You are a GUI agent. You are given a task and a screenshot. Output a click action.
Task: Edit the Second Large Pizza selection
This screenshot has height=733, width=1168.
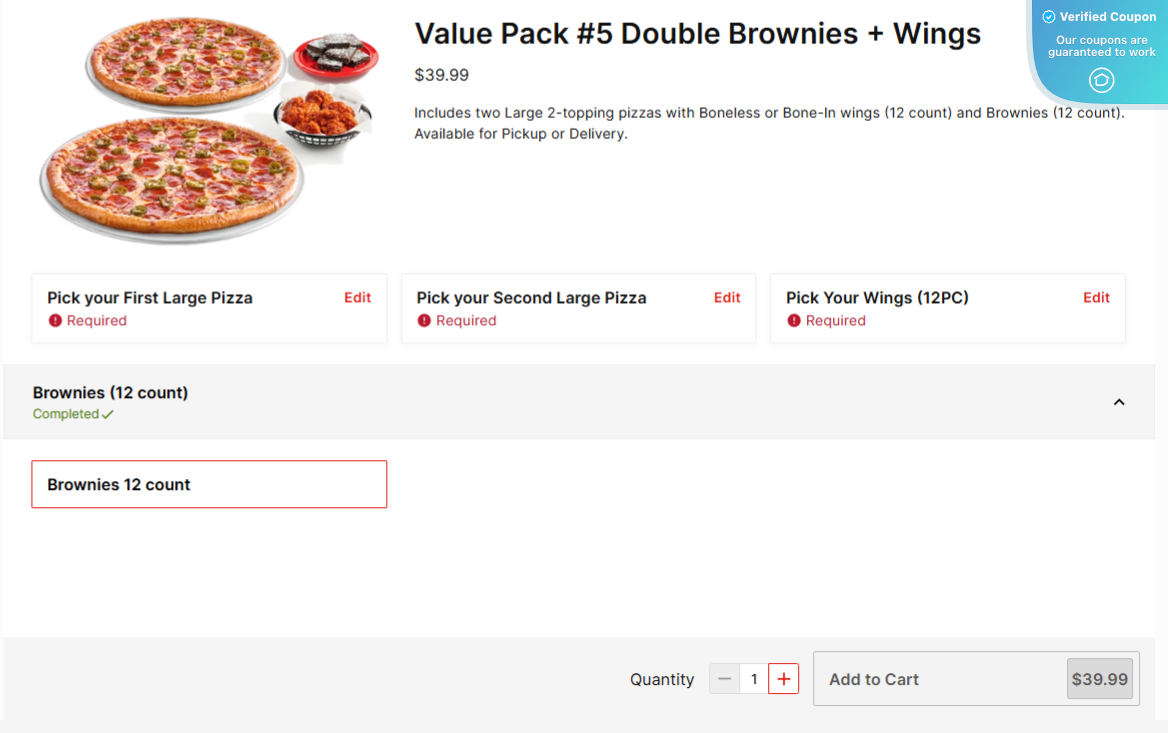tap(727, 298)
